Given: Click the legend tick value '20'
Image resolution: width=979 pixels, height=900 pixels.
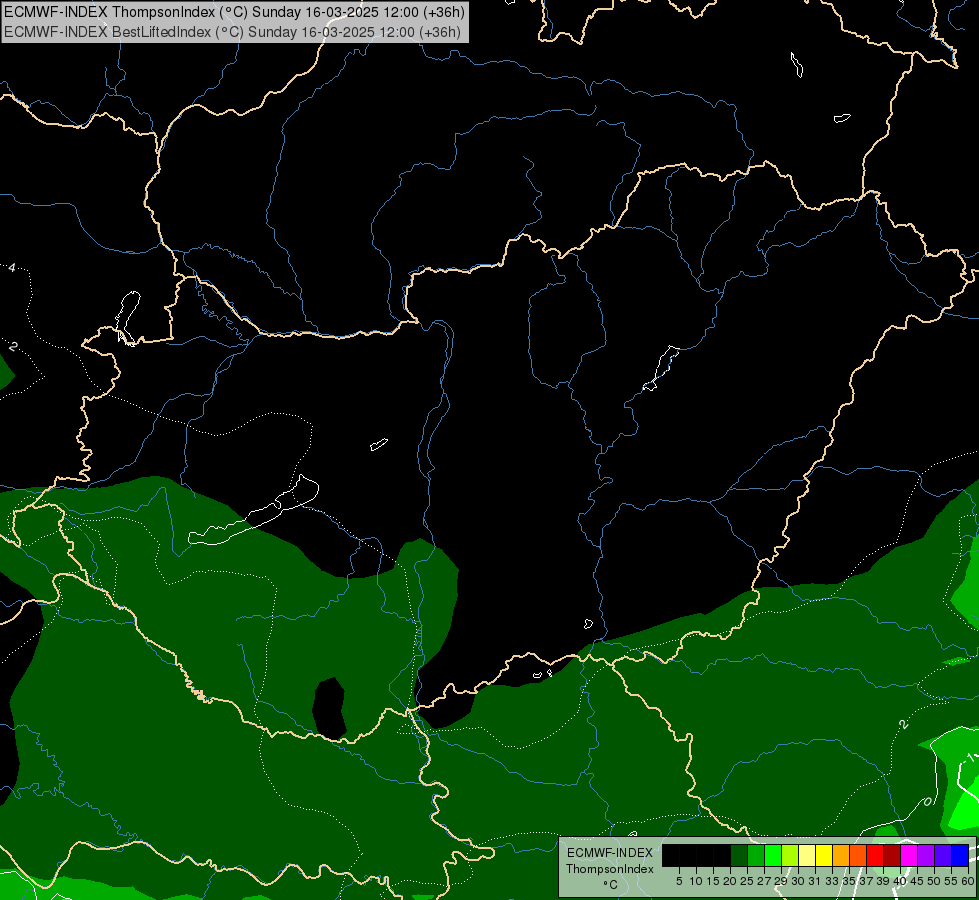Looking at the screenshot, I should pyautogui.click(x=730, y=881).
